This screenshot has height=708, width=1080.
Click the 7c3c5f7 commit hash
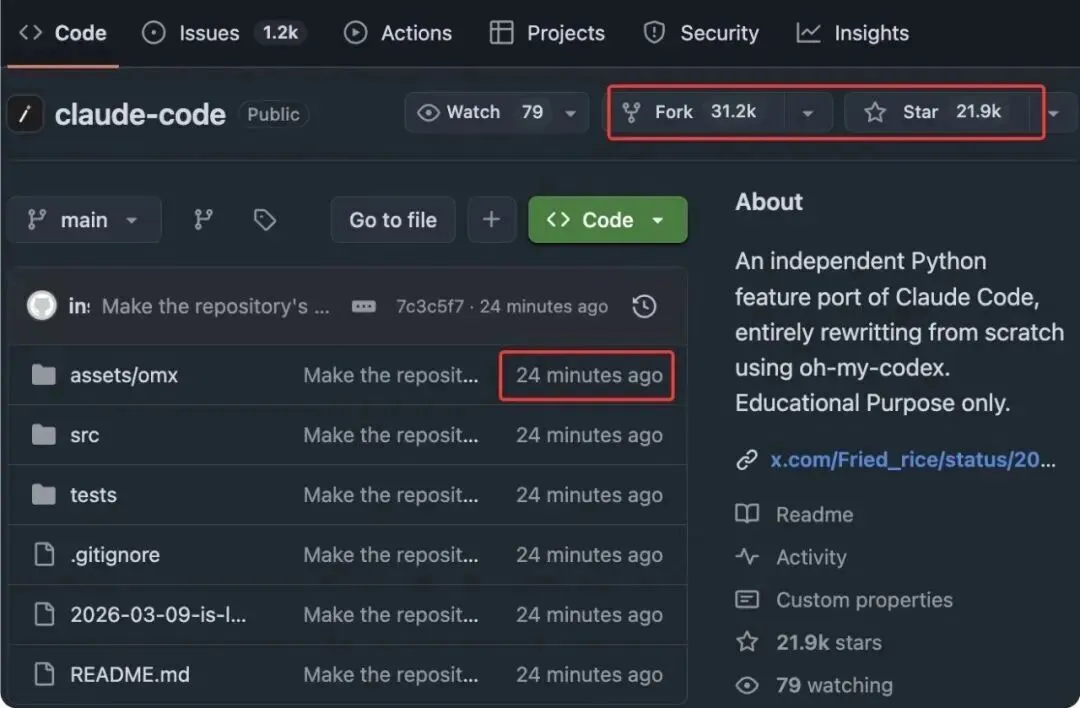[x=429, y=307]
